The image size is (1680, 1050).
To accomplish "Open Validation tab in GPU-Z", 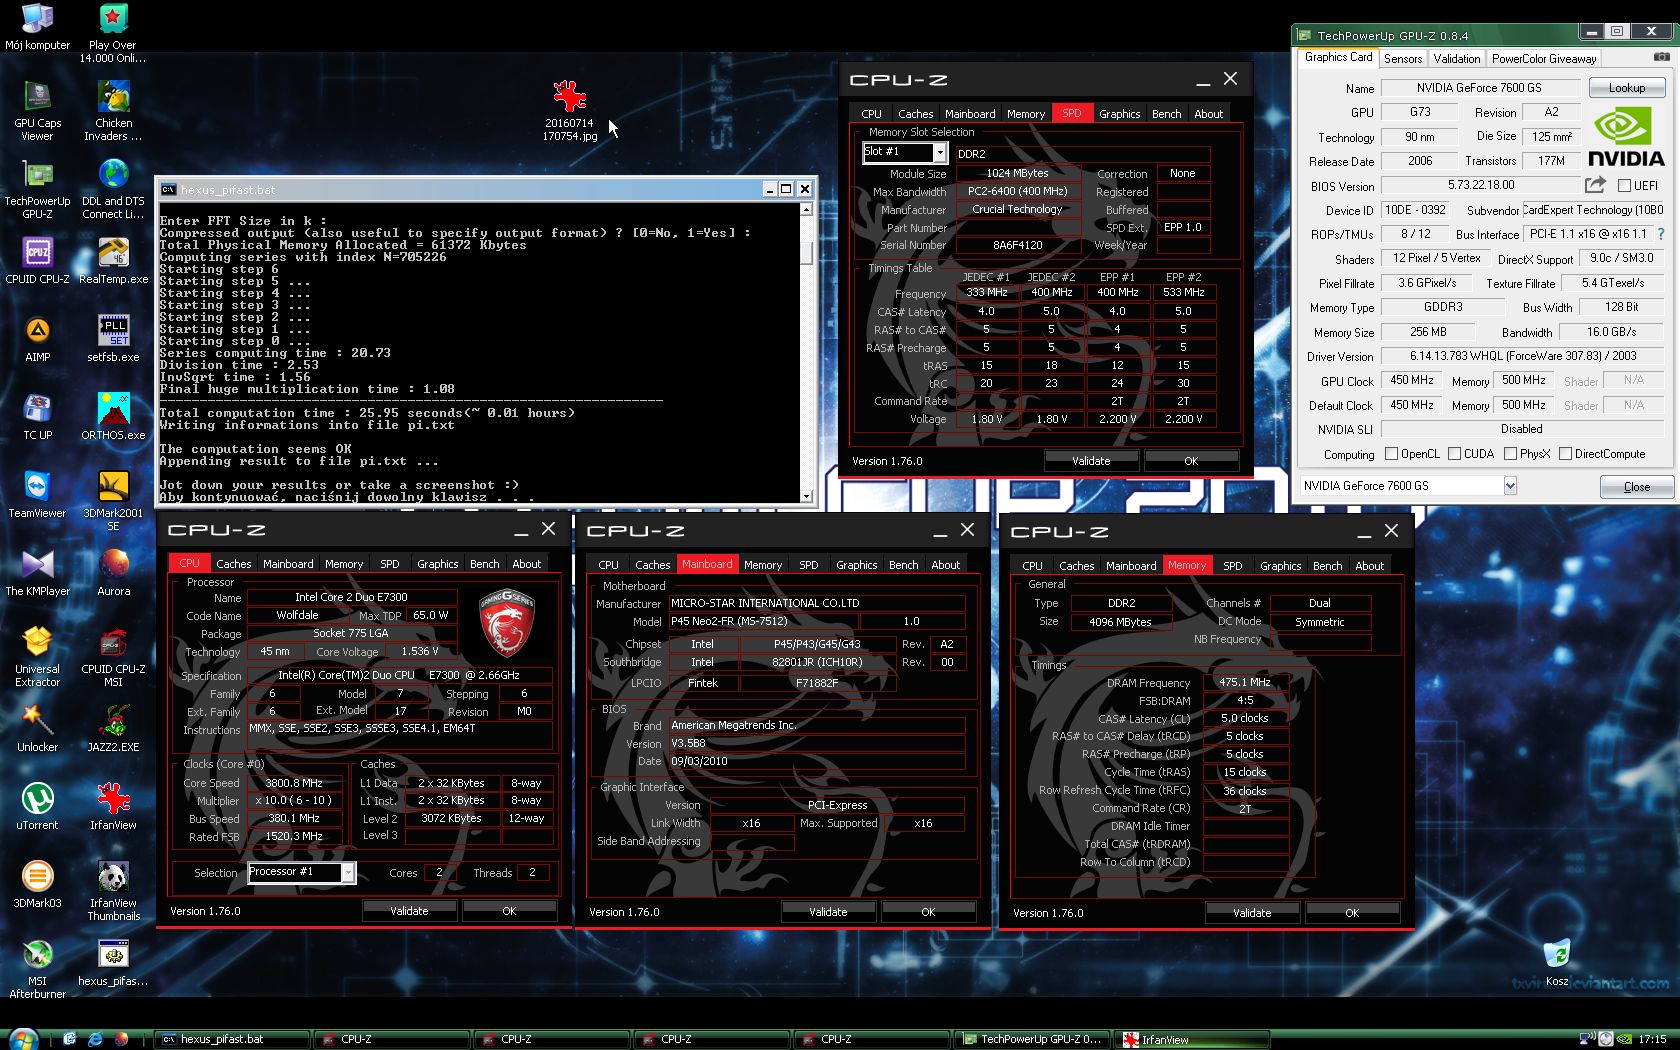I will [1456, 59].
